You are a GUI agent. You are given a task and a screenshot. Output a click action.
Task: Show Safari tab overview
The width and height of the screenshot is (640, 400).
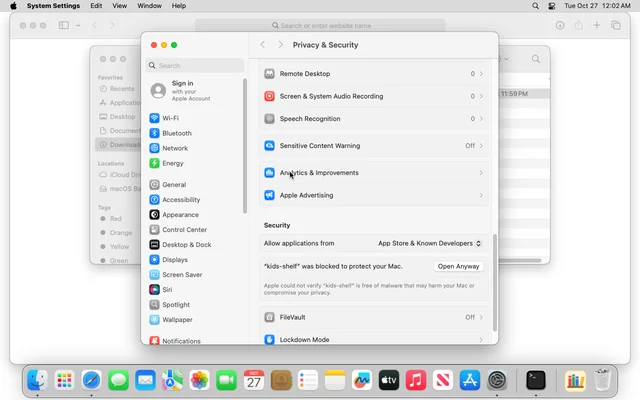point(616,25)
